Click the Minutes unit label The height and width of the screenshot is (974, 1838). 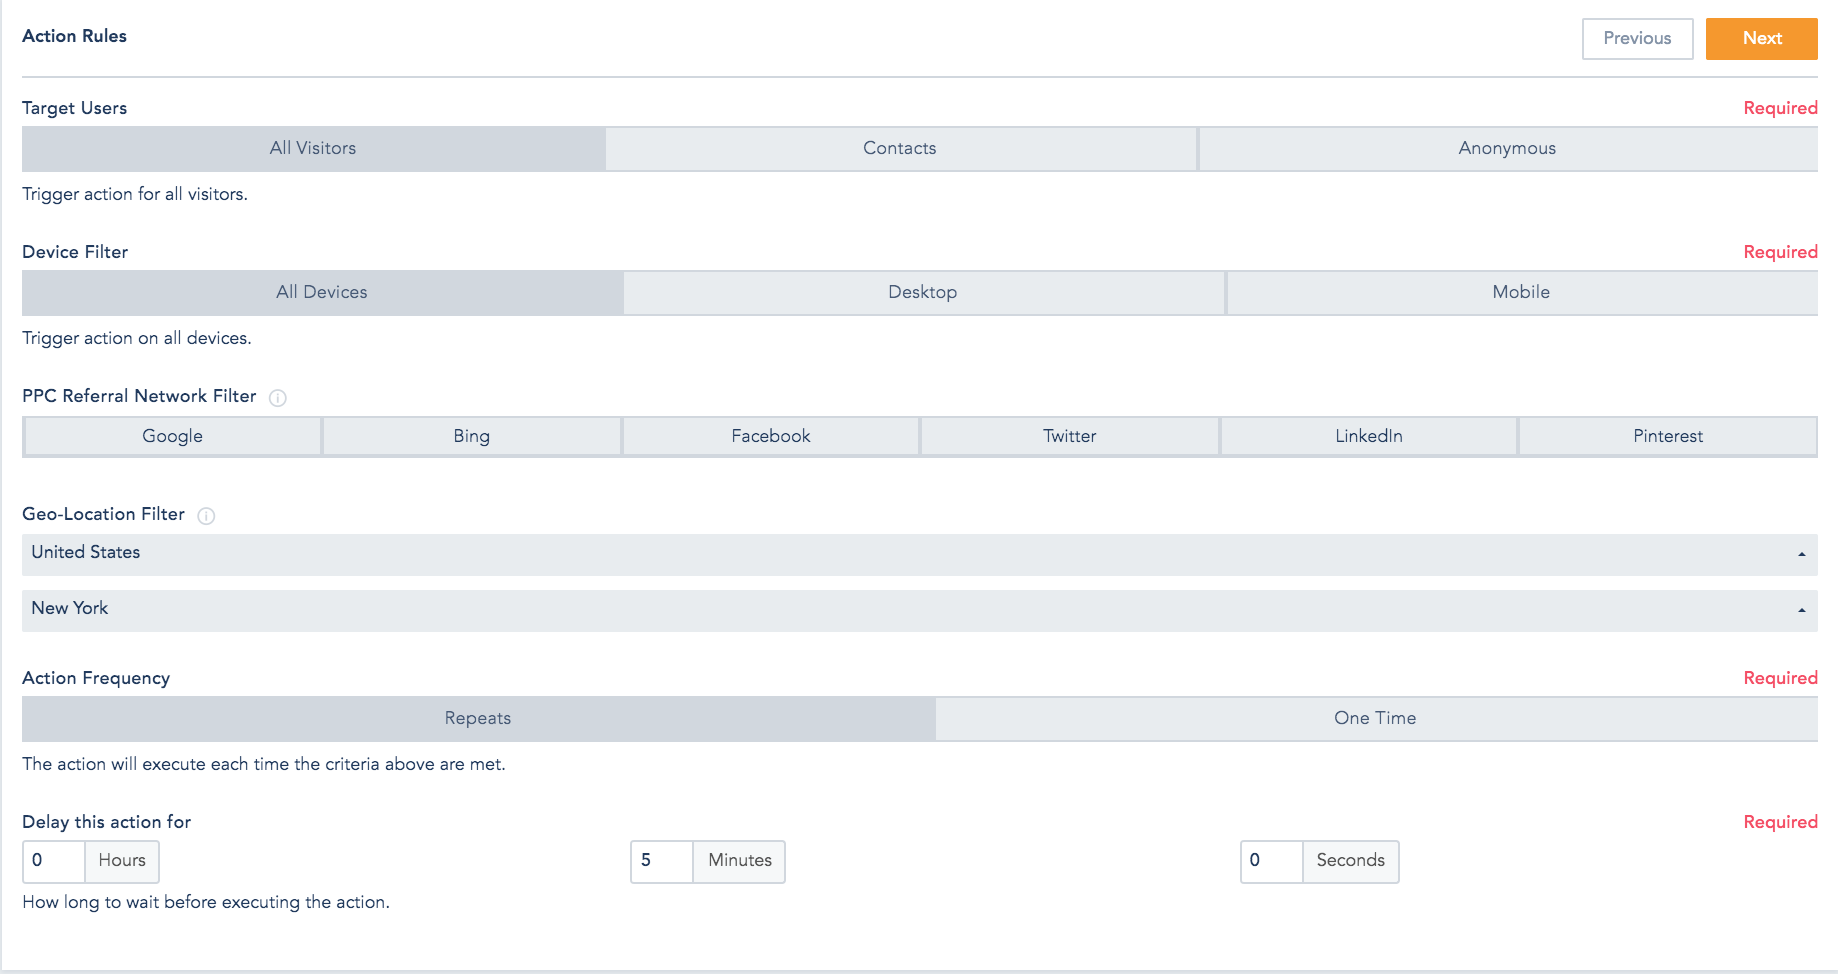click(740, 861)
